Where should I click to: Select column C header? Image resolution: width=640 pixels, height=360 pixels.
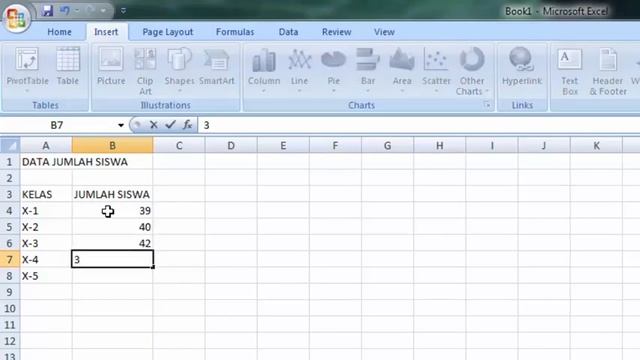(x=179, y=146)
